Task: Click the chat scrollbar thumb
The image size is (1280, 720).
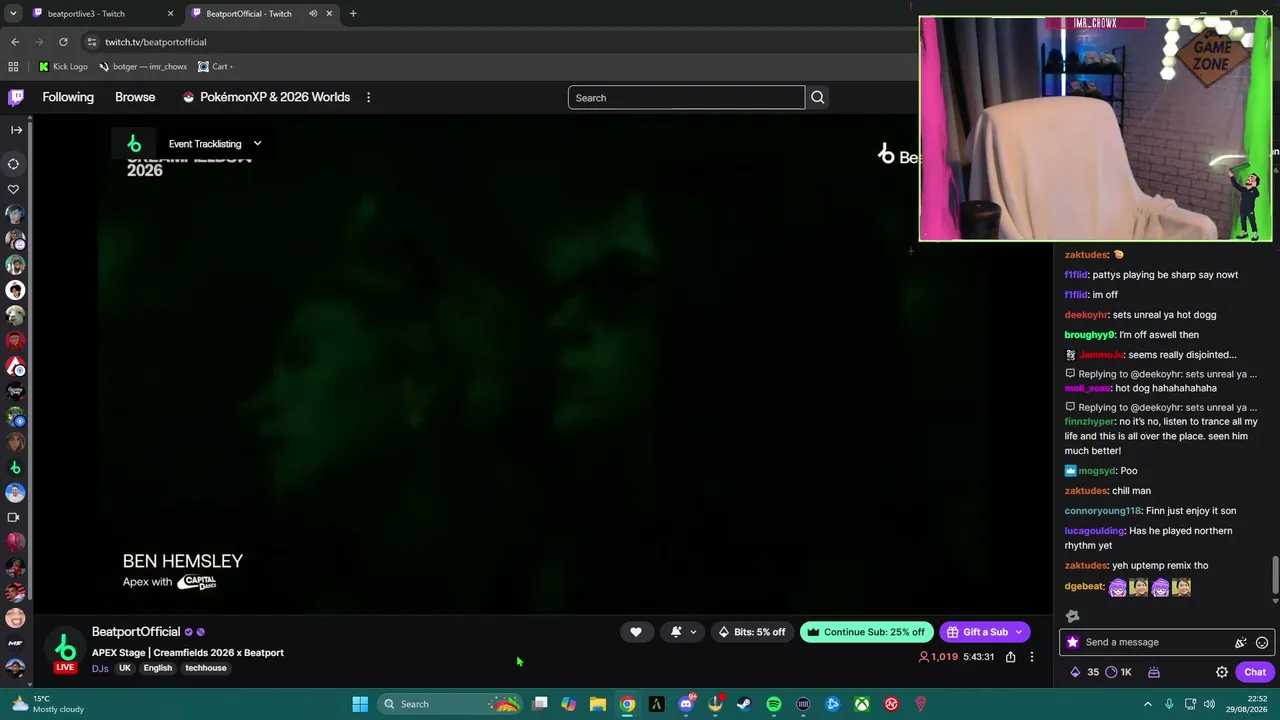Action: coord(1275,576)
